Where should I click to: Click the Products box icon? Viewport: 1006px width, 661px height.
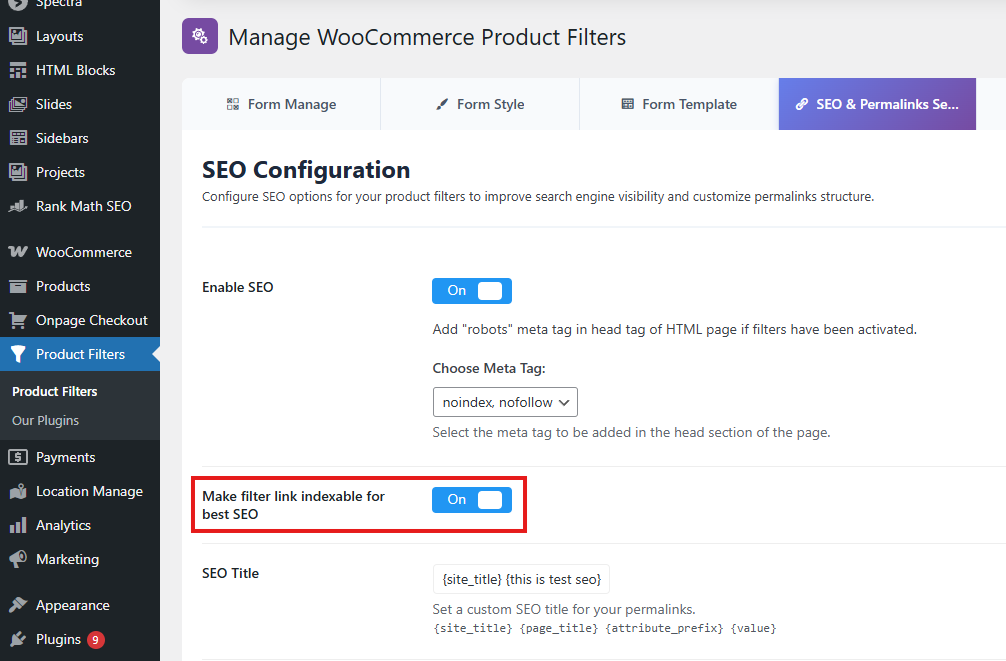[18, 286]
